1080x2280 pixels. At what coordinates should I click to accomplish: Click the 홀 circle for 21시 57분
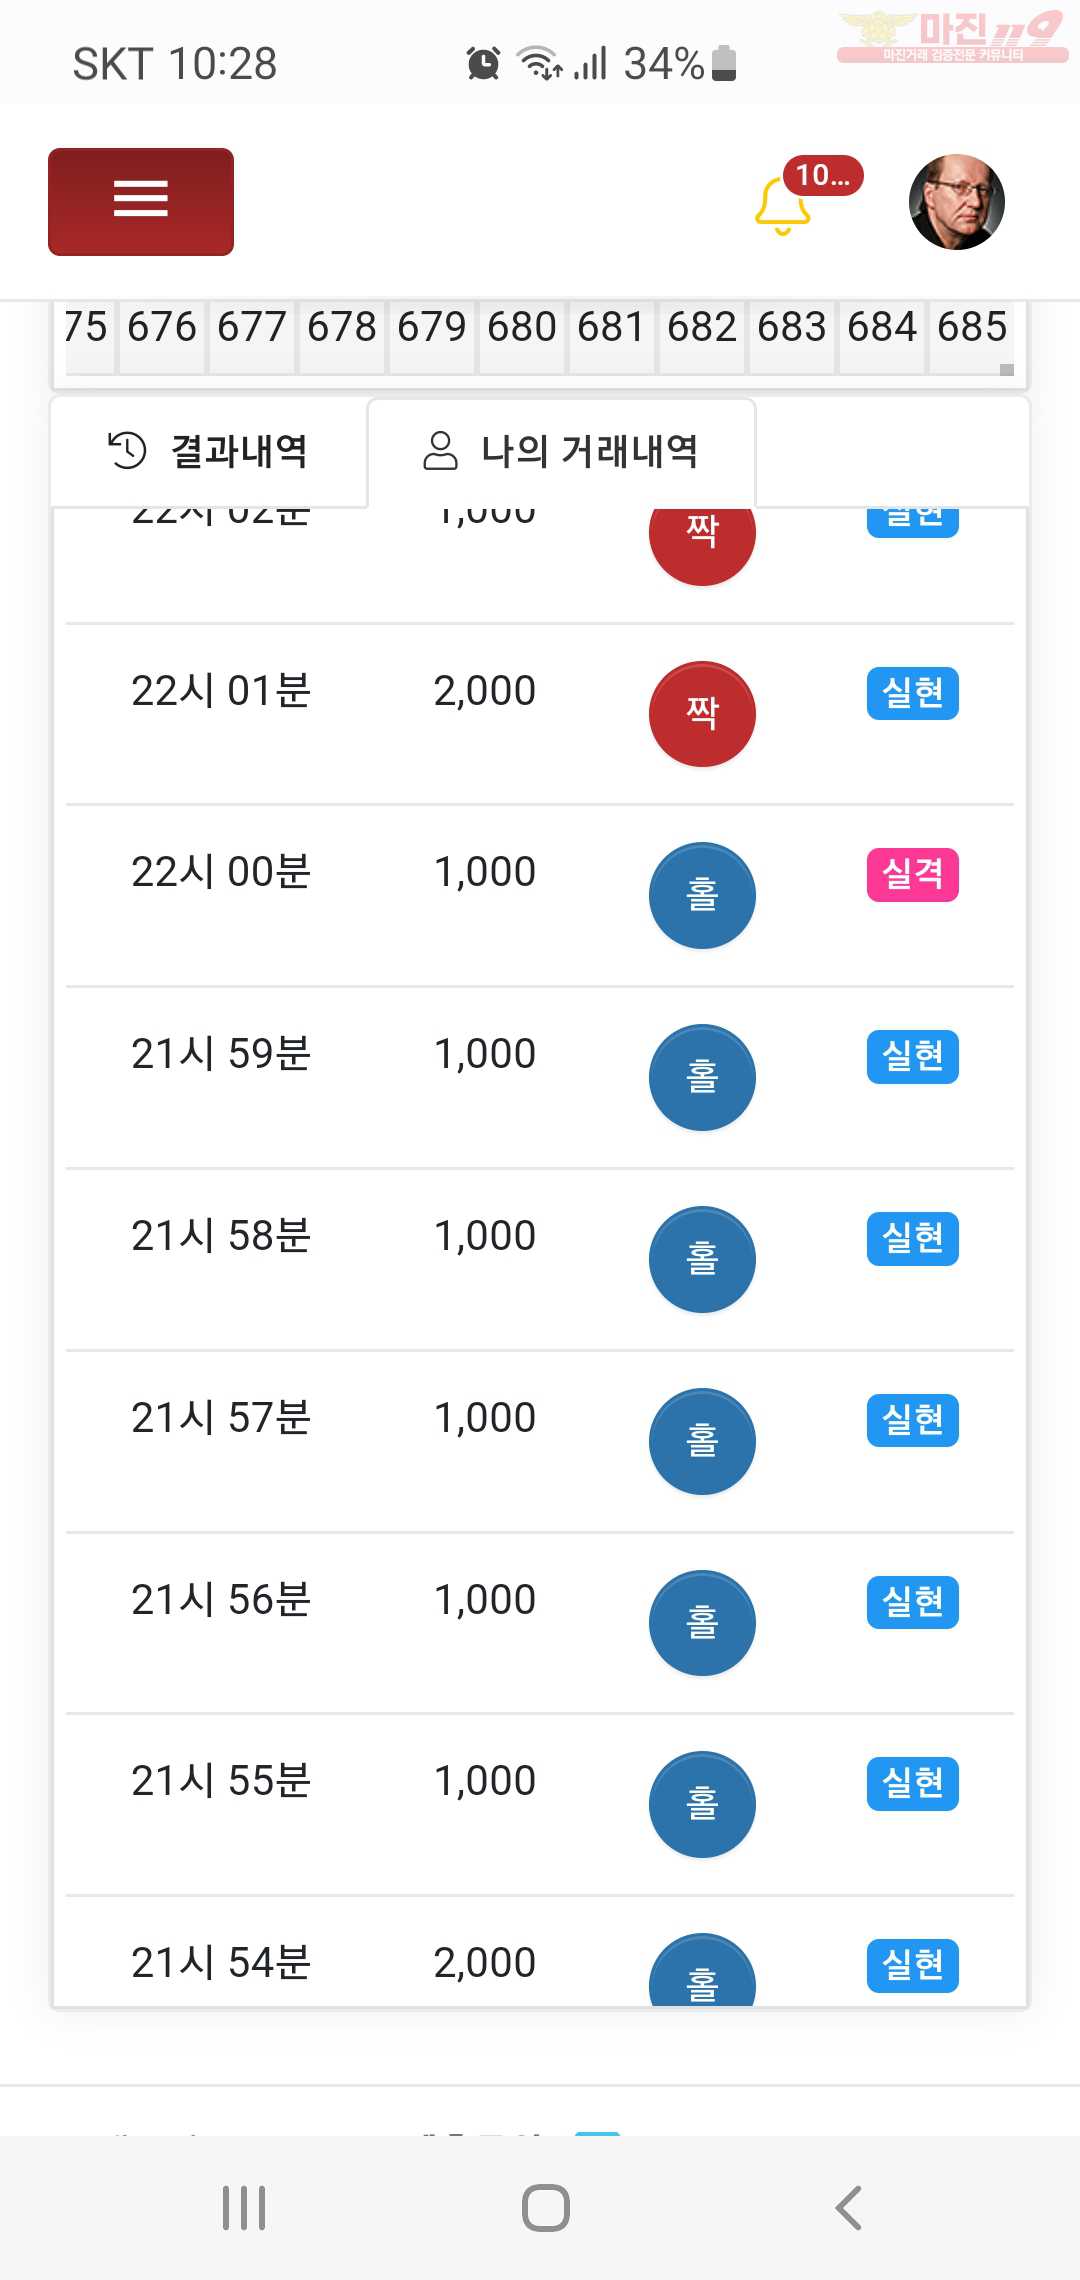click(702, 1441)
